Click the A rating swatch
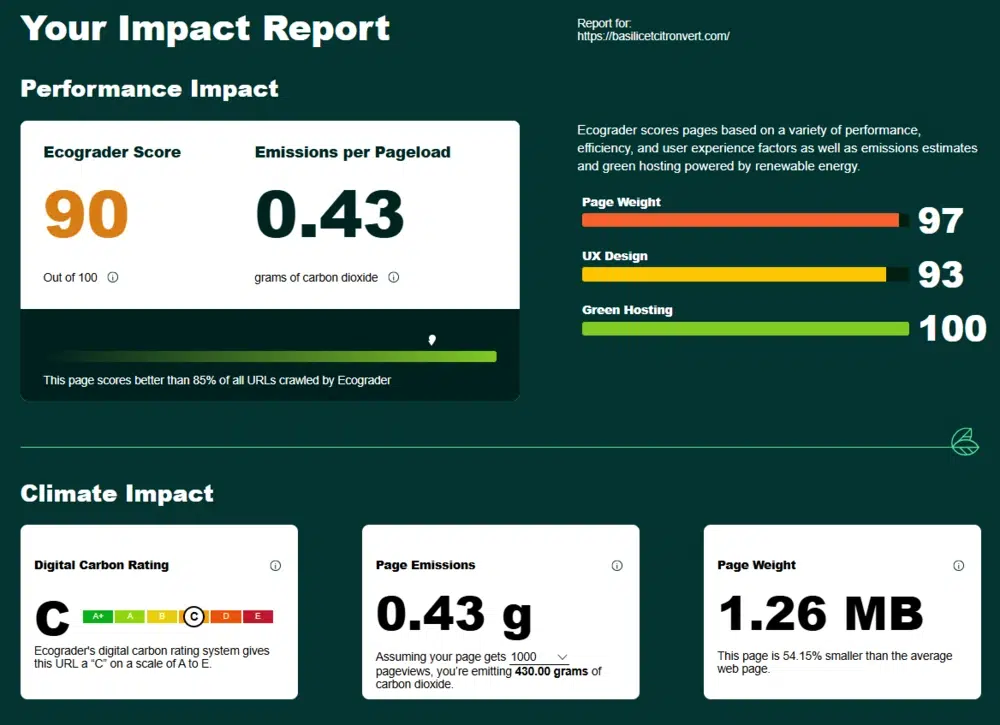The height and width of the screenshot is (725, 1000). point(130,617)
